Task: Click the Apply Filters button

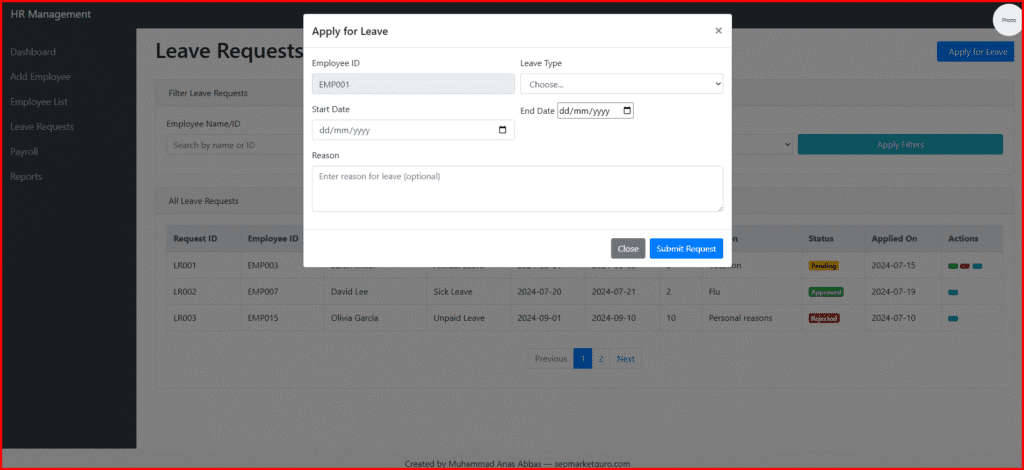Action: (x=899, y=145)
